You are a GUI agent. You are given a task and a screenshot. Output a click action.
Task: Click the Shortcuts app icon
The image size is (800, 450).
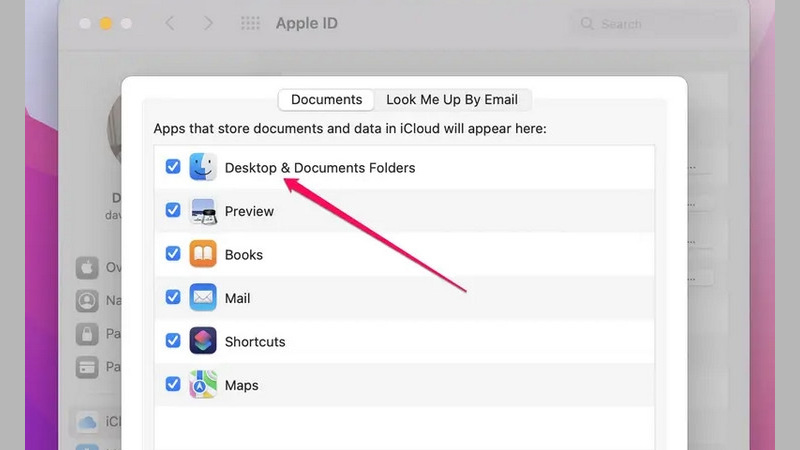tap(203, 341)
